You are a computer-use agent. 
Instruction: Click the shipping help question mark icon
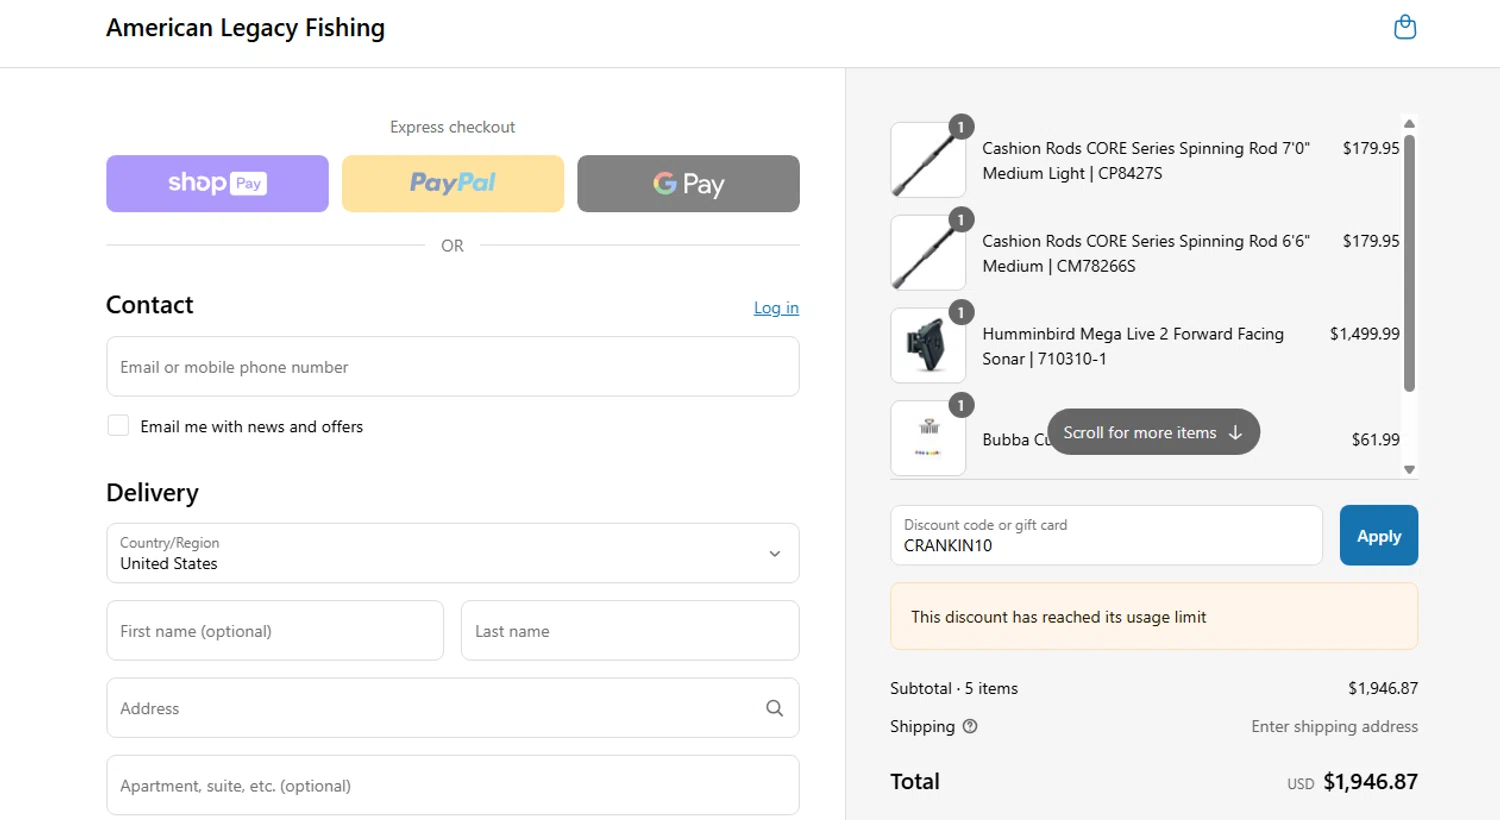pos(969,727)
